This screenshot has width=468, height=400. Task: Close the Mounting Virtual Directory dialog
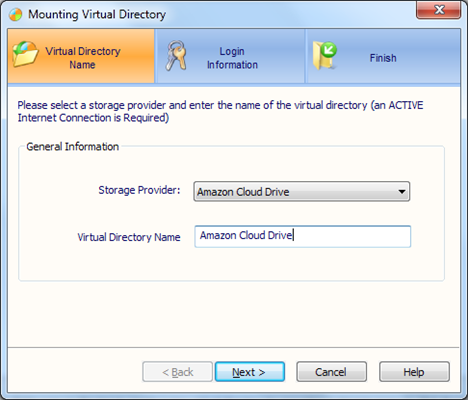tap(439, 10)
